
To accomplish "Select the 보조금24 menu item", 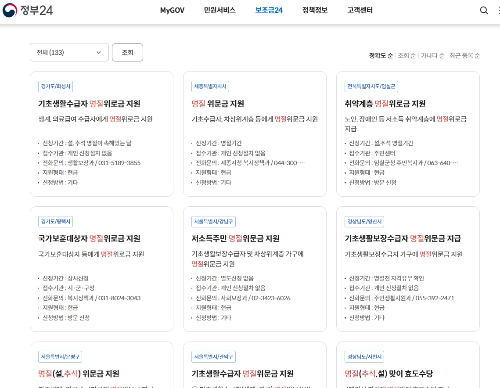I will pyautogui.click(x=269, y=10).
